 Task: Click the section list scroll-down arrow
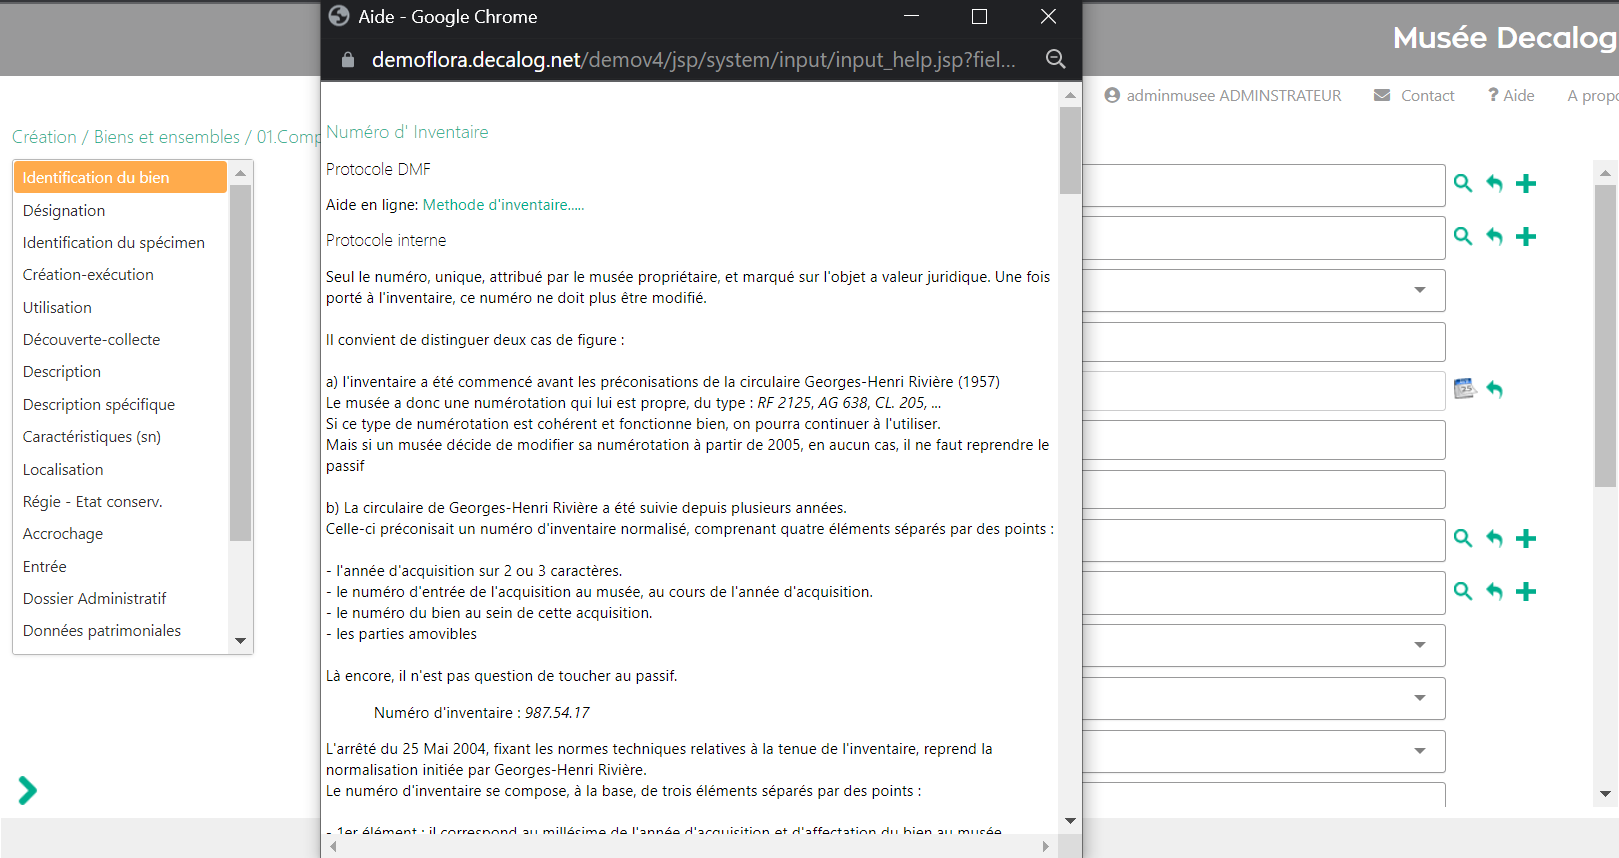(240, 641)
